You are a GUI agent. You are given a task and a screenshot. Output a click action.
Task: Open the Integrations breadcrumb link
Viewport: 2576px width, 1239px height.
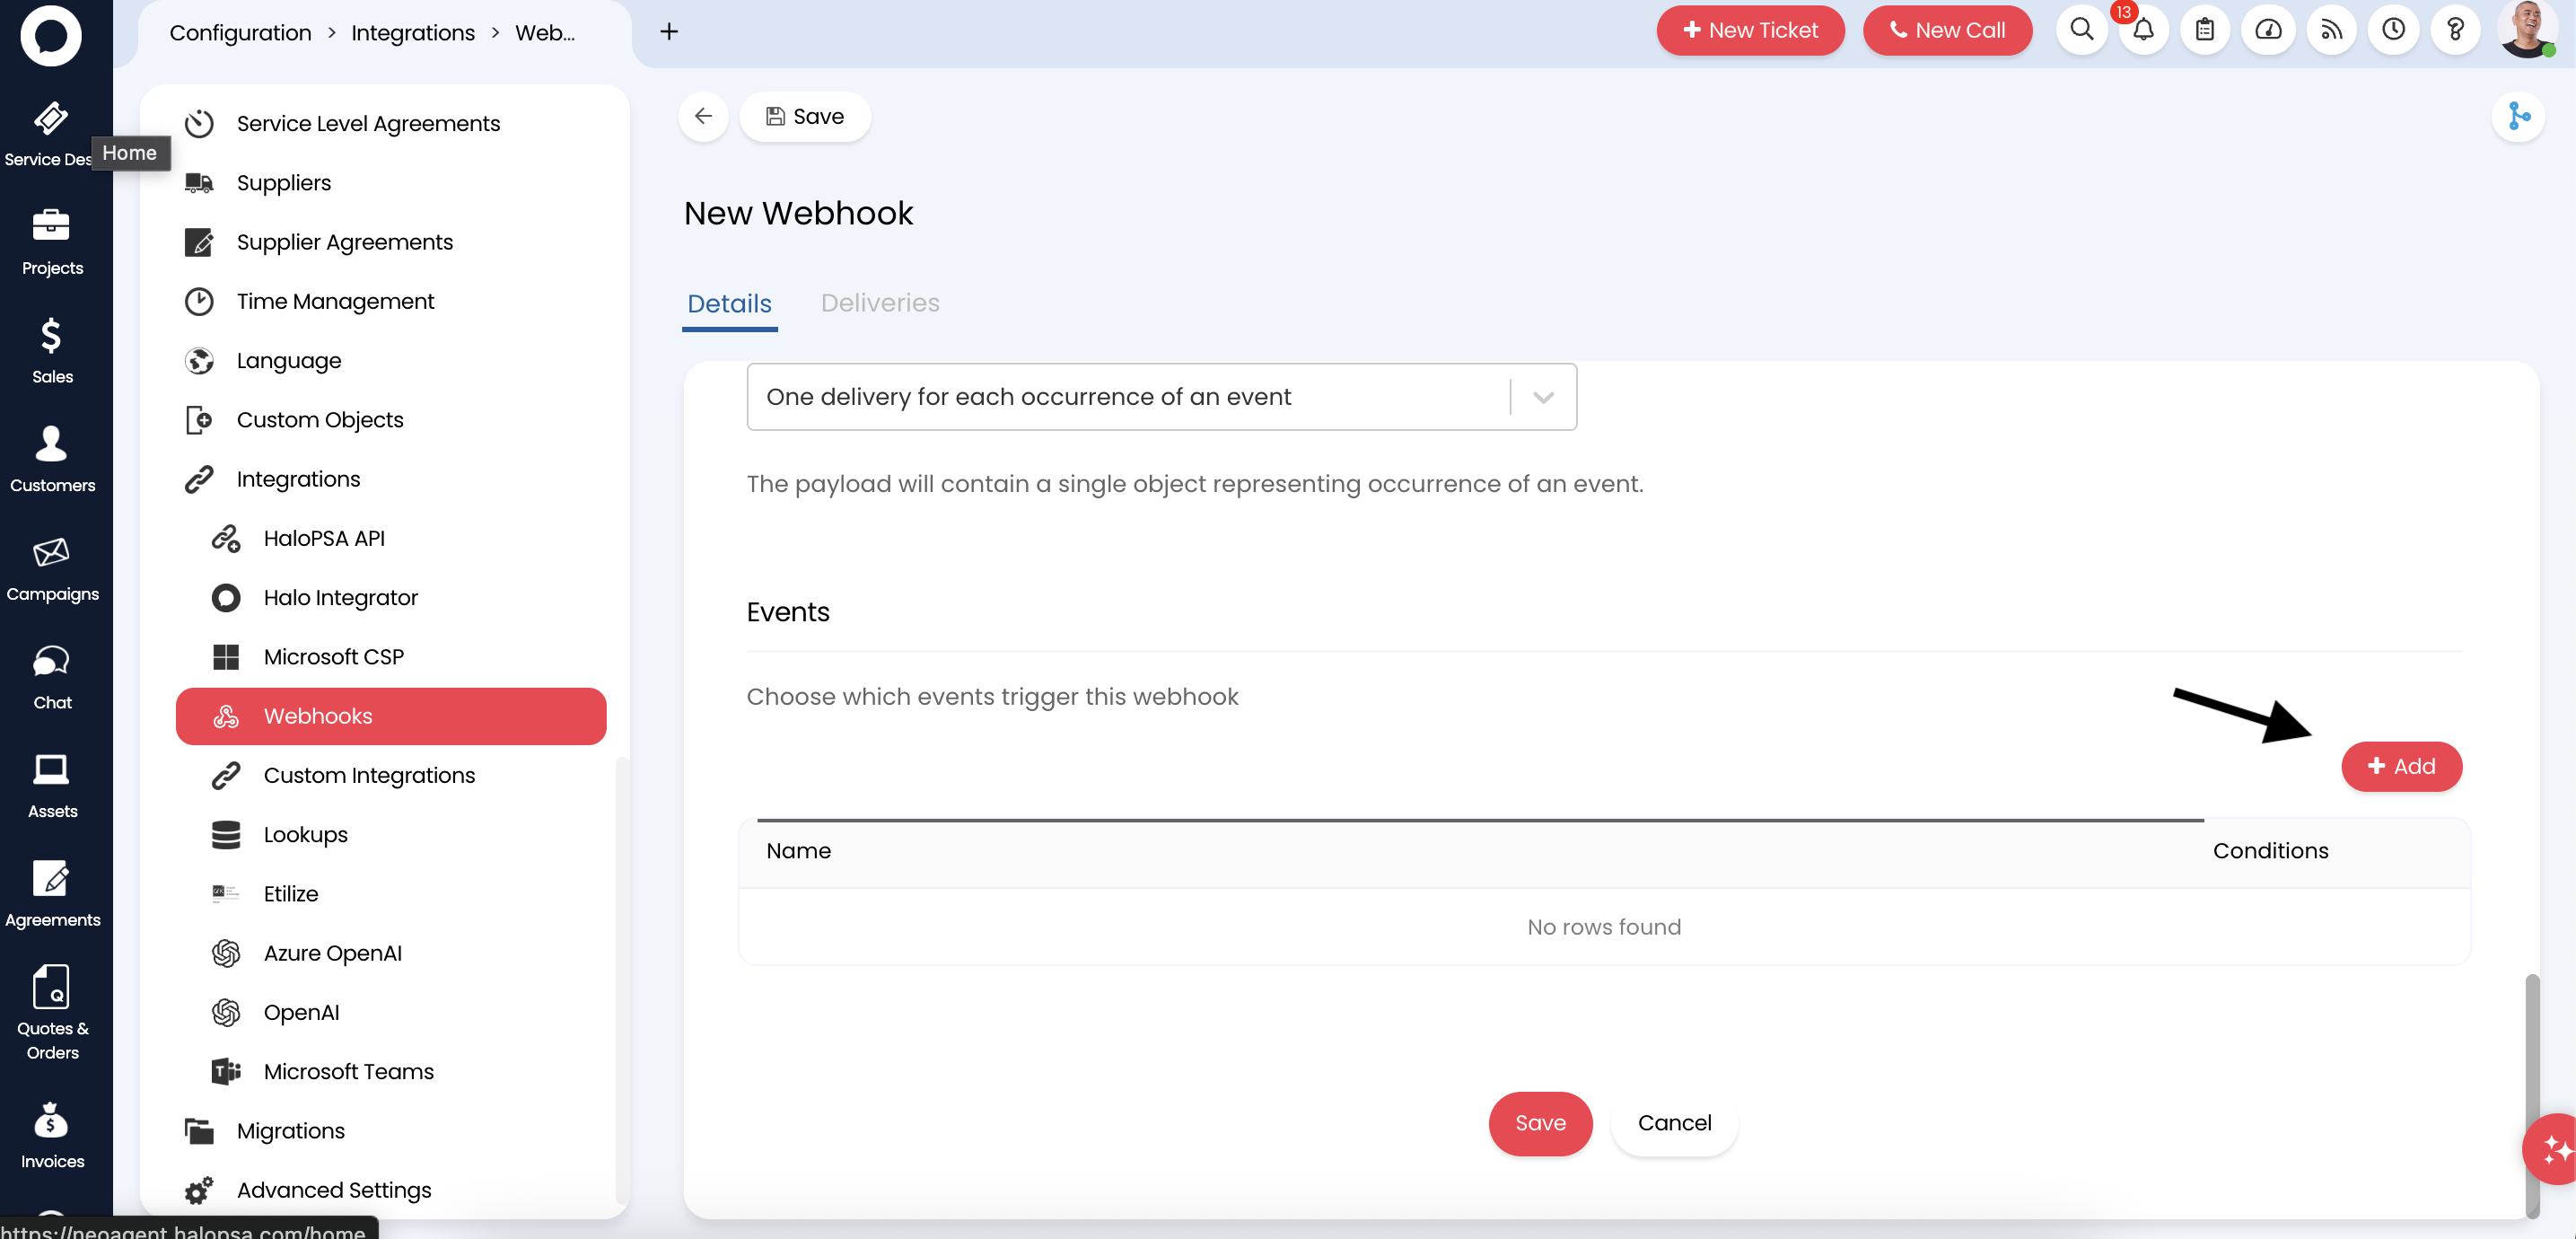412,32
